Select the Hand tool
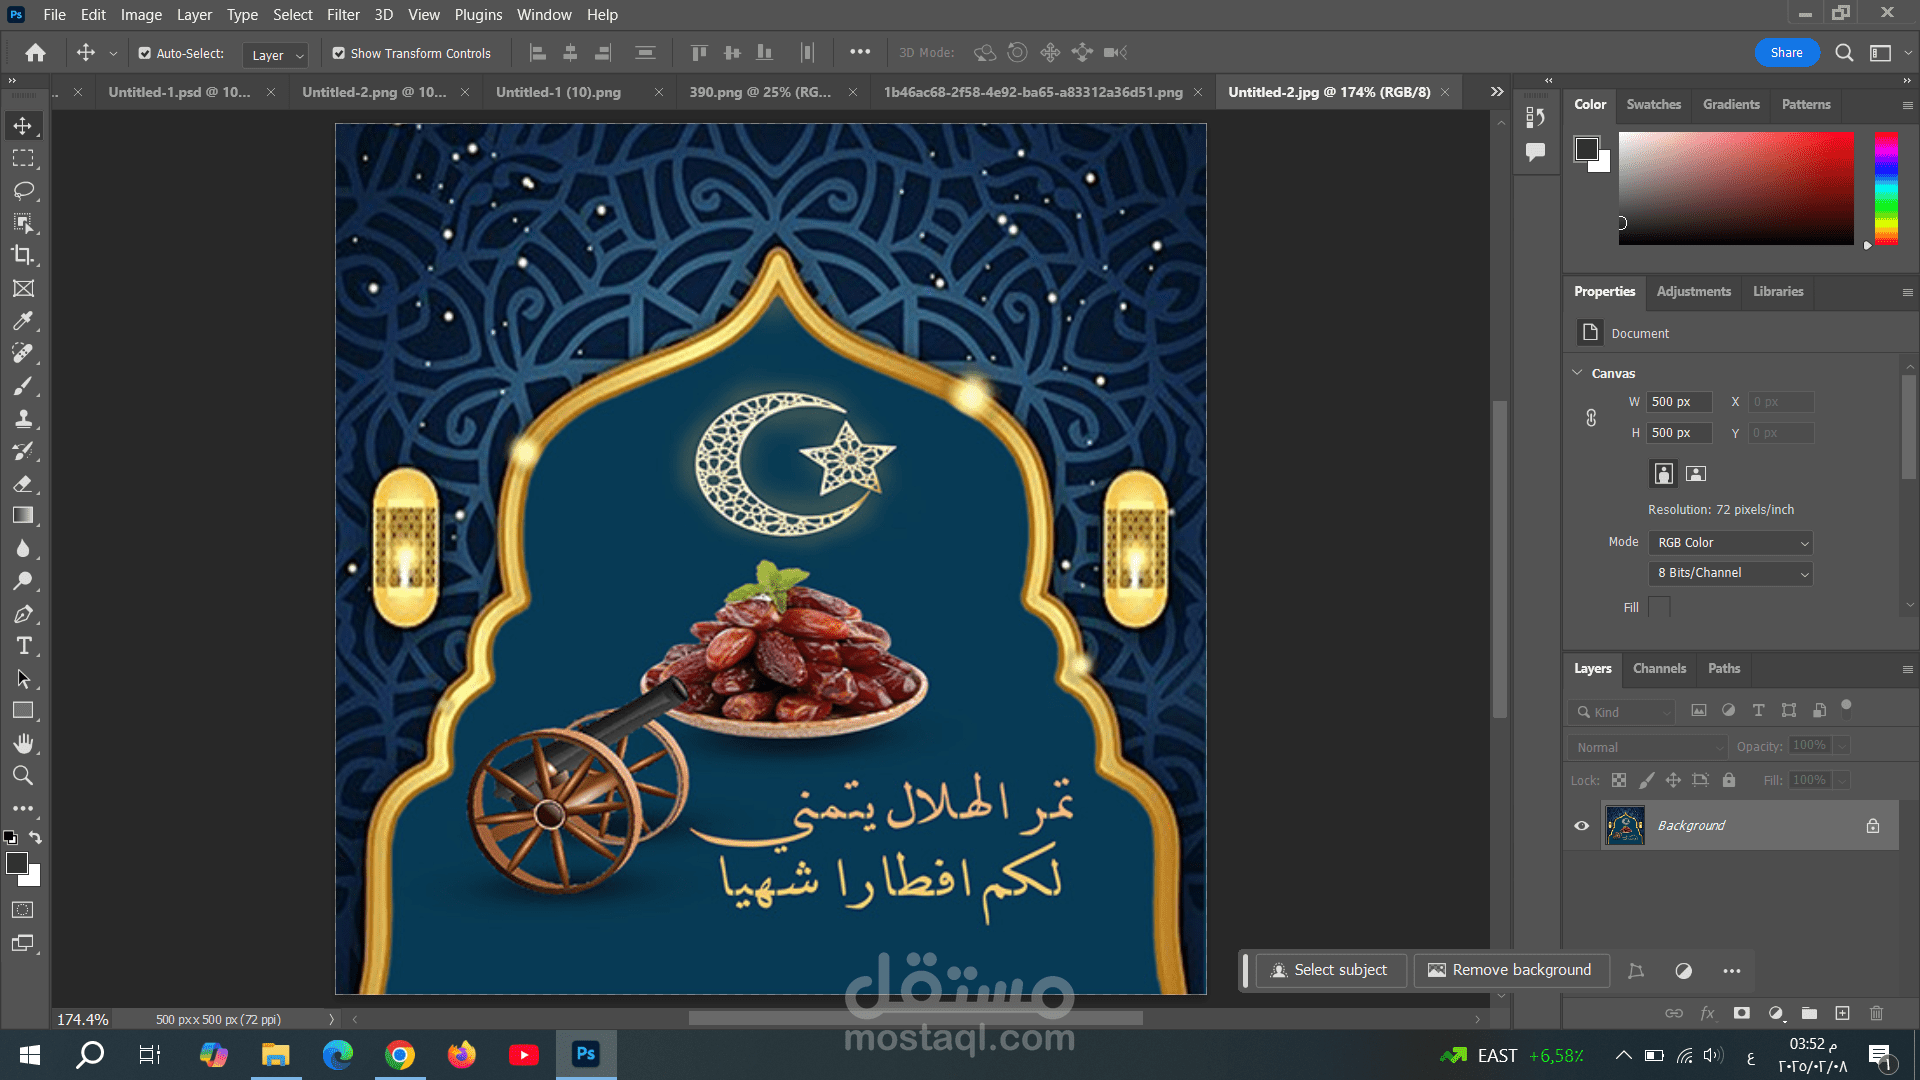This screenshot has width=1920, height=1080. [23, 743]
